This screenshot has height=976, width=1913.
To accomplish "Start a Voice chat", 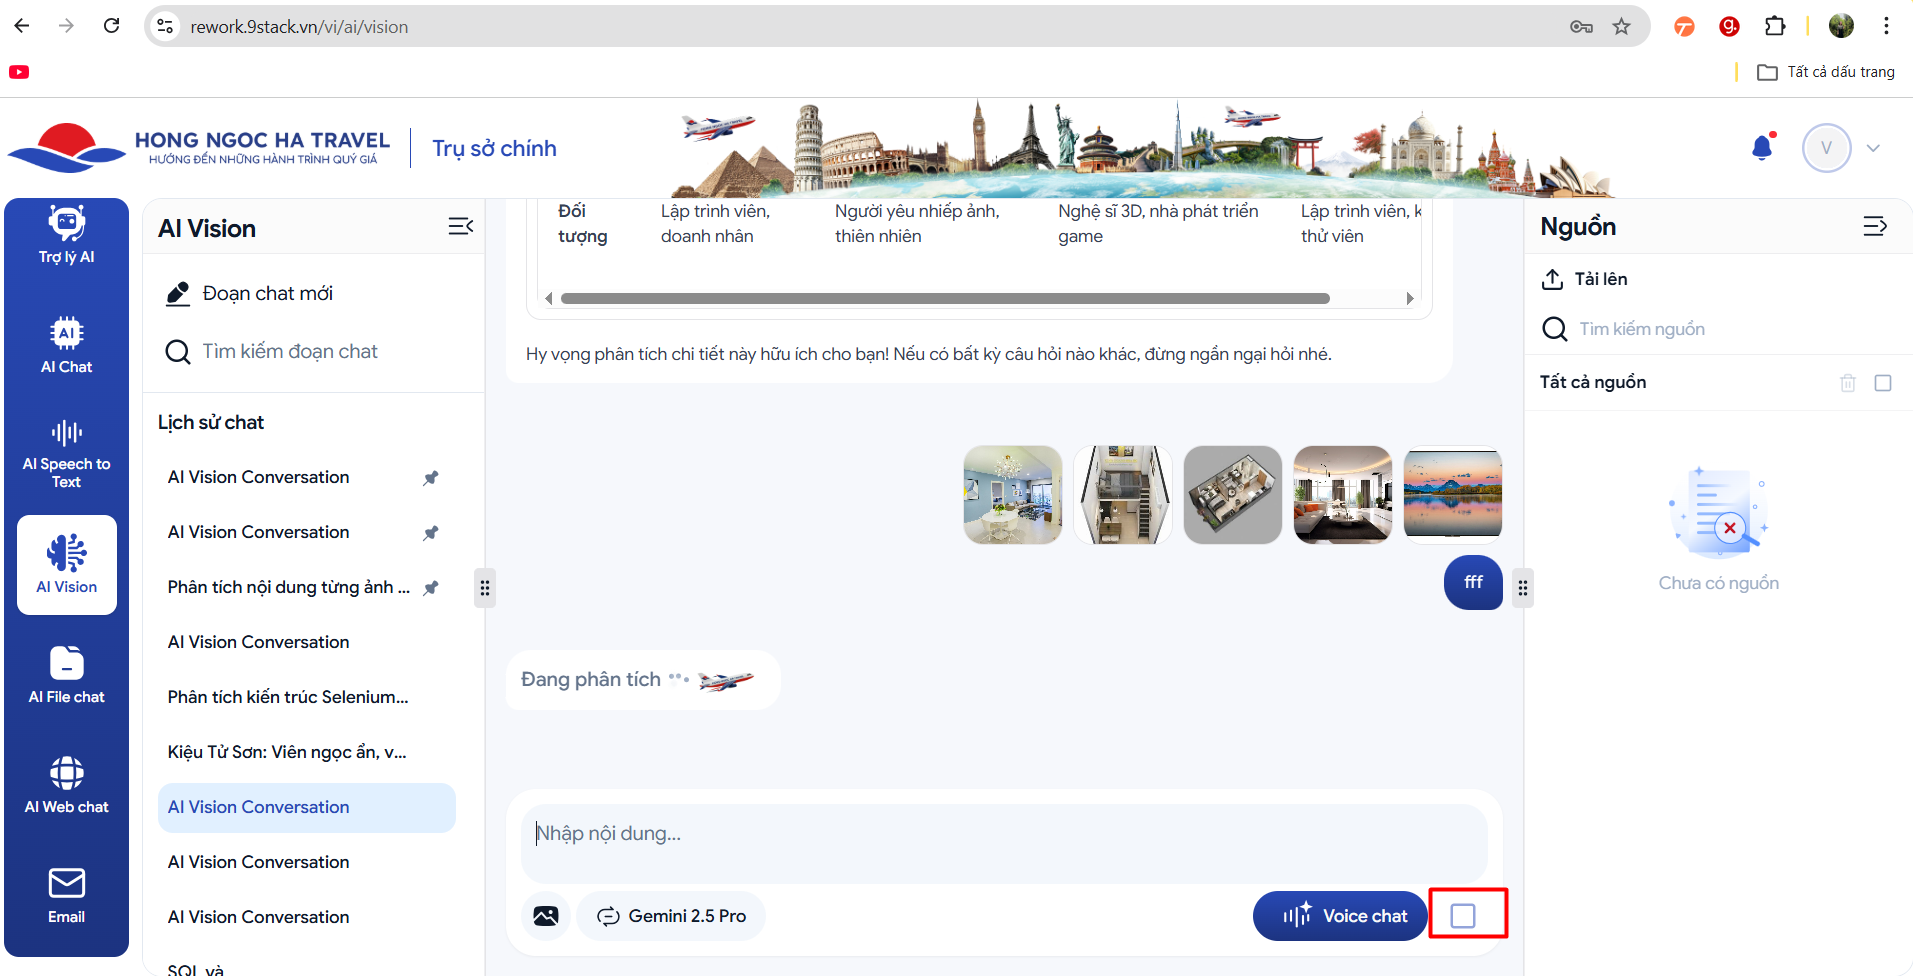I will point(1340,916).
